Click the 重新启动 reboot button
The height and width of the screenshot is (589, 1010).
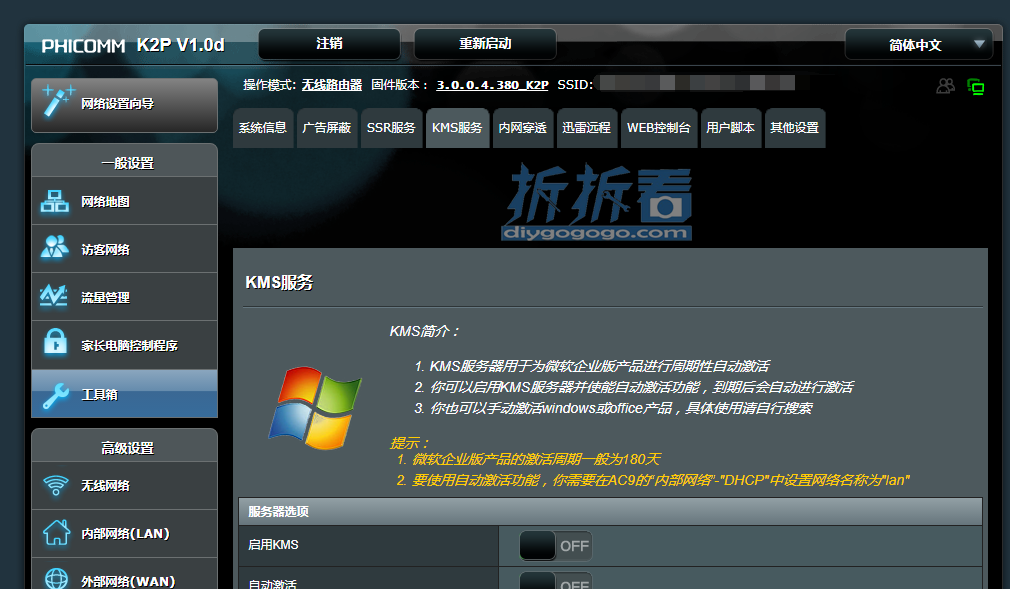pos(485,44)
